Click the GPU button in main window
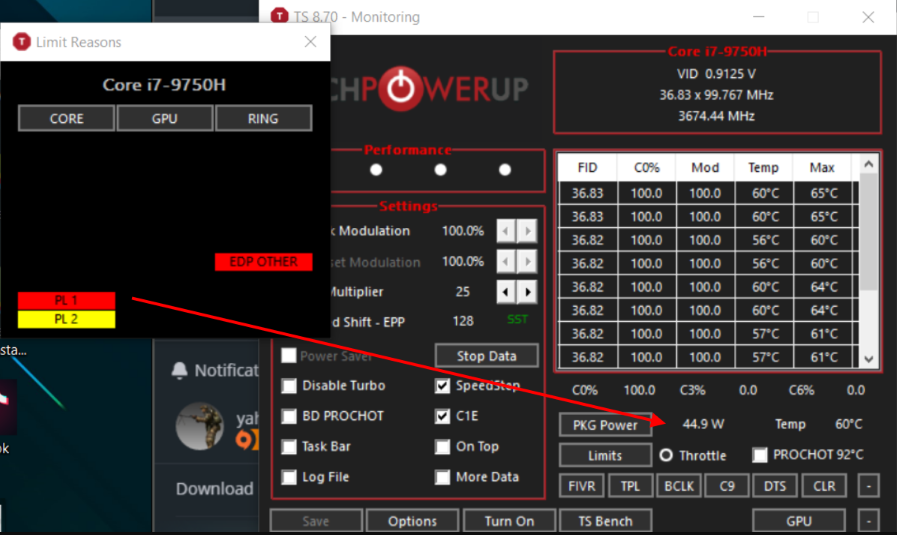 pos(799,521)
